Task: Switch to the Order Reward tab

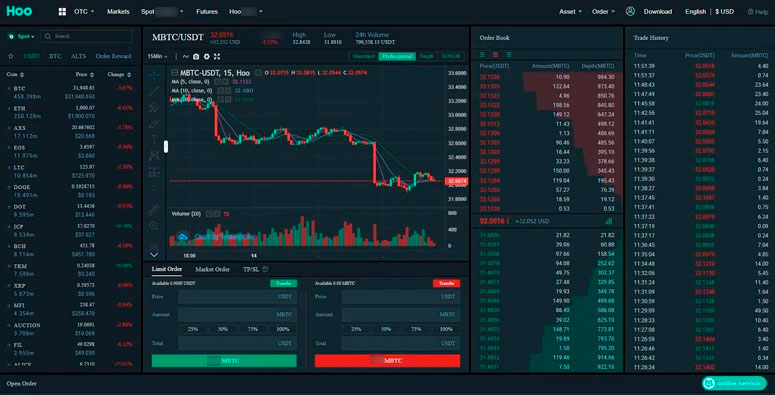Action: pos(113,56)
